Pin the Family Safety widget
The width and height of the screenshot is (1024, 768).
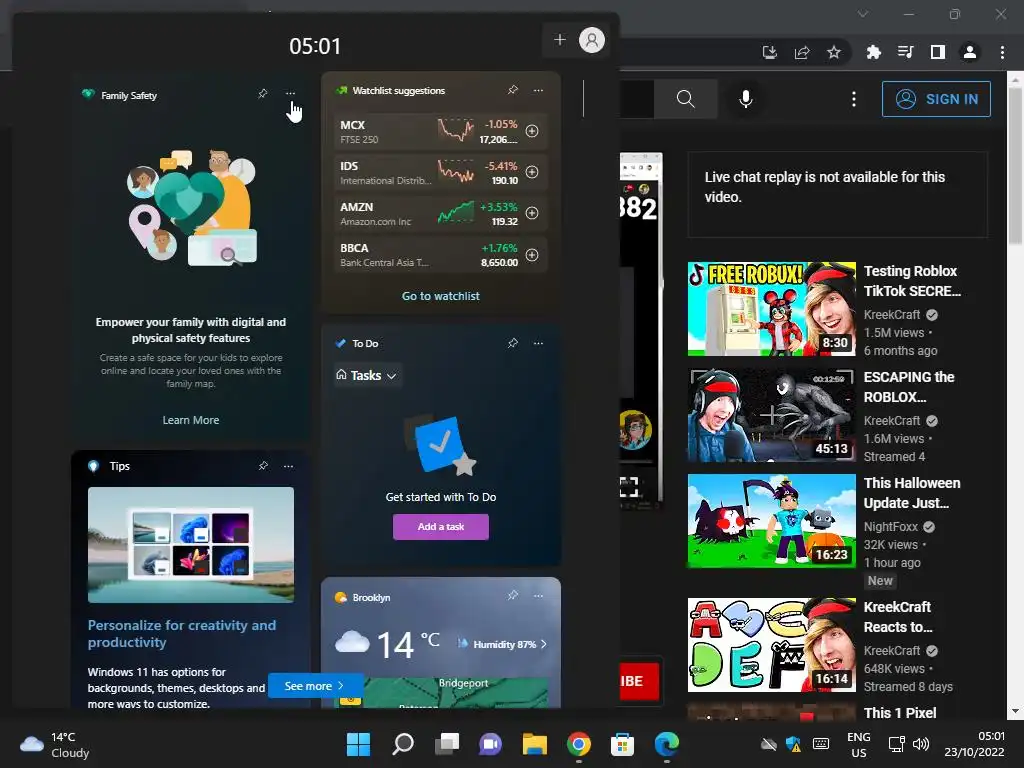pyautogui.click(x=263, y=94)
